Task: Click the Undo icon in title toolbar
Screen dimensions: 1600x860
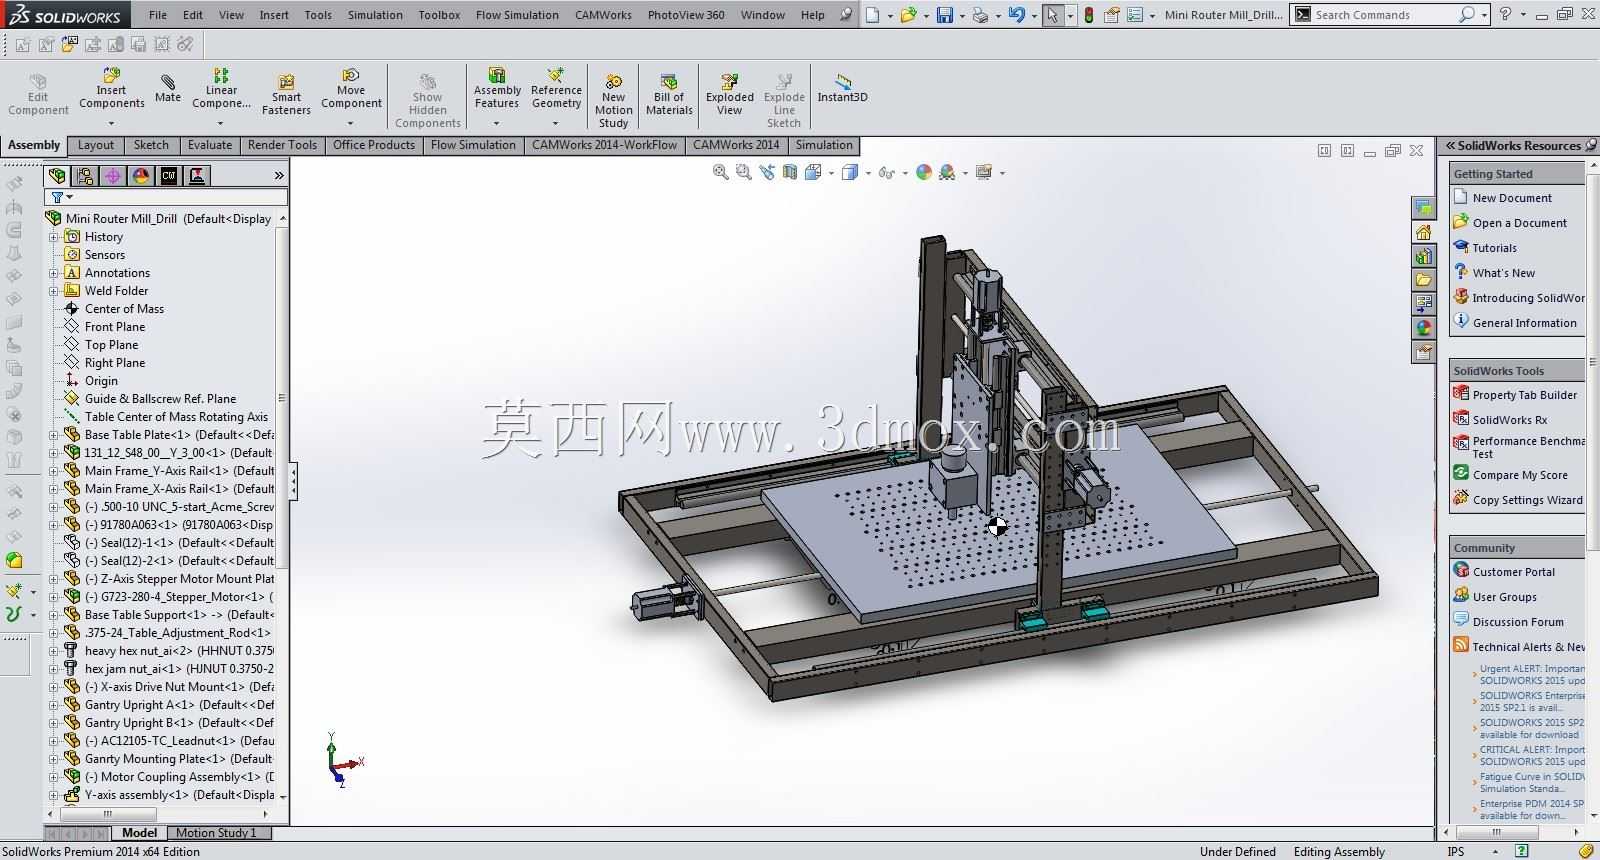Action: pyautogui.click(x=1017, y=15)
